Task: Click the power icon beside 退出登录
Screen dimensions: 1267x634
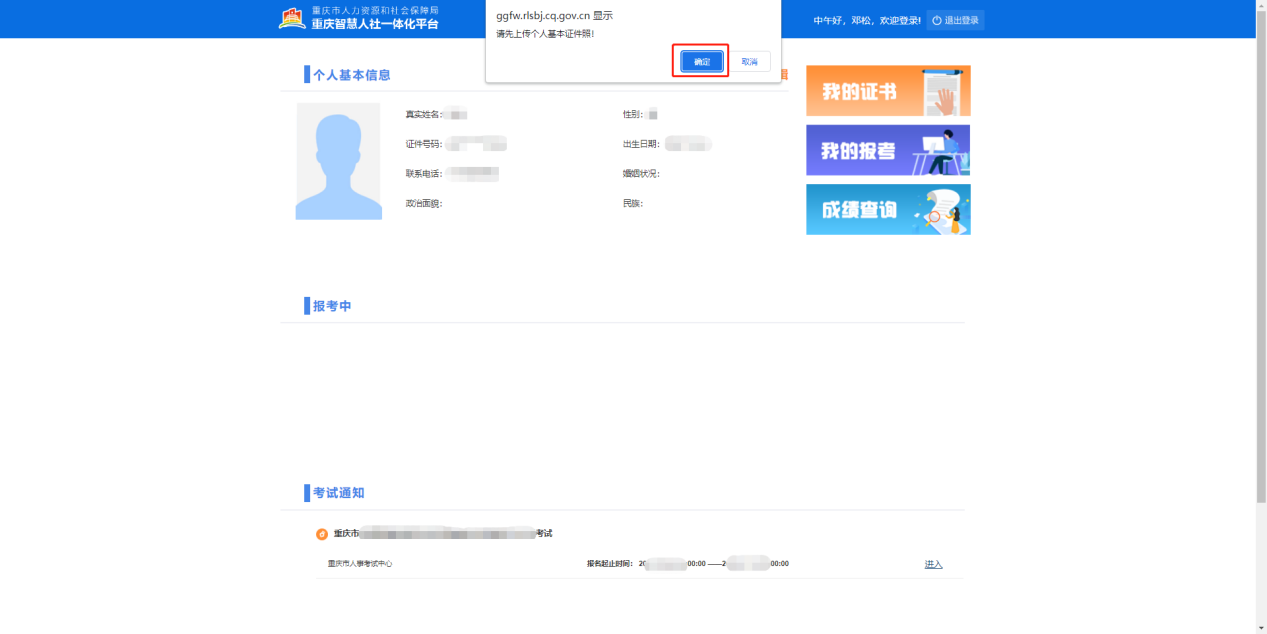Action: click(937, 20)
